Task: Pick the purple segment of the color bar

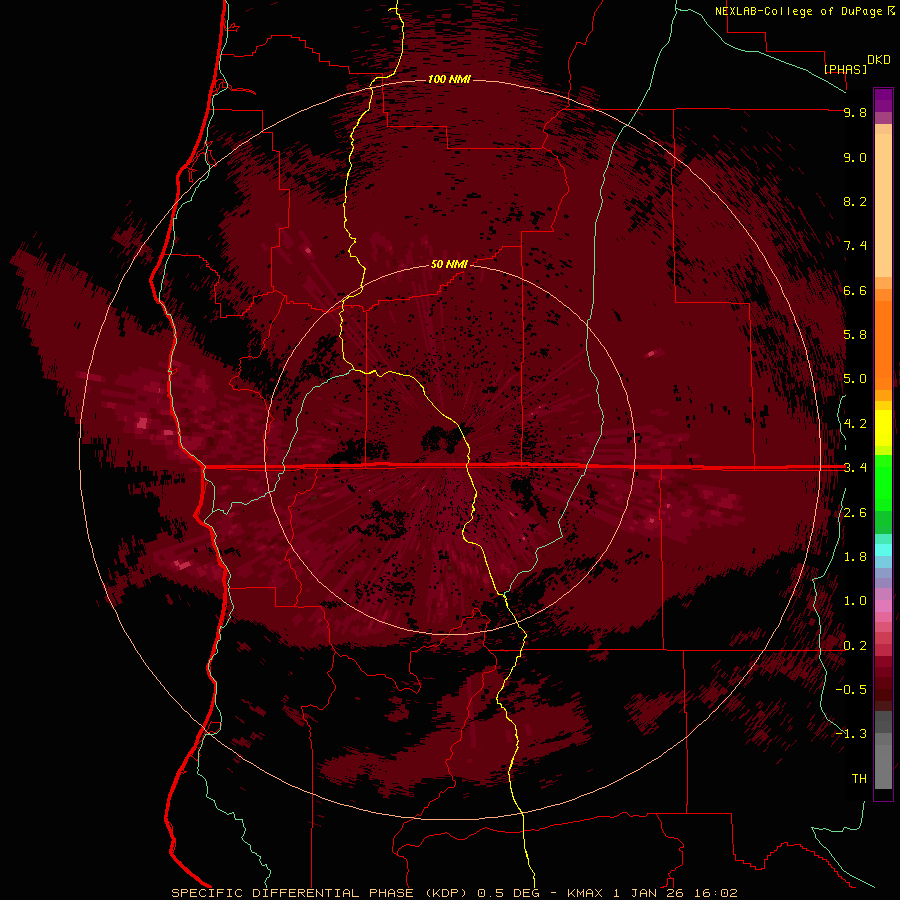Action: (x=883, y=101)
